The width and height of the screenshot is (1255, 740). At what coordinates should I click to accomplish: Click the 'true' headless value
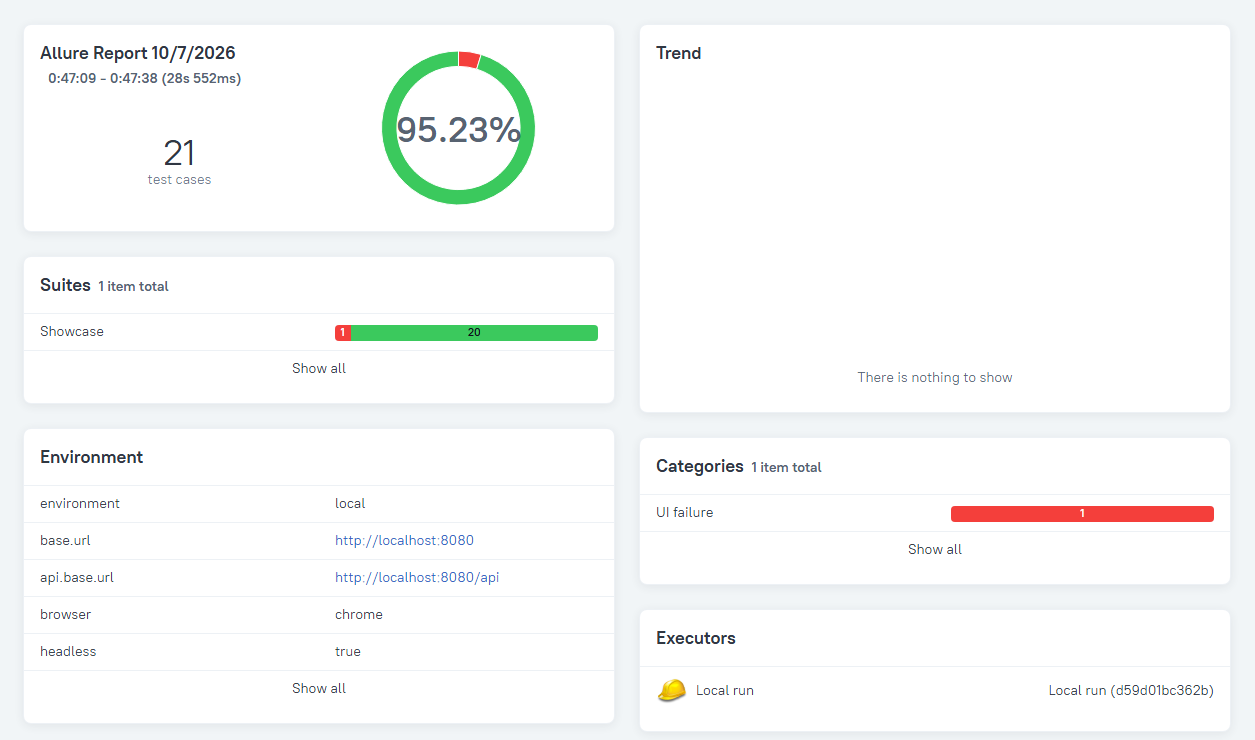tap(348, 651)
